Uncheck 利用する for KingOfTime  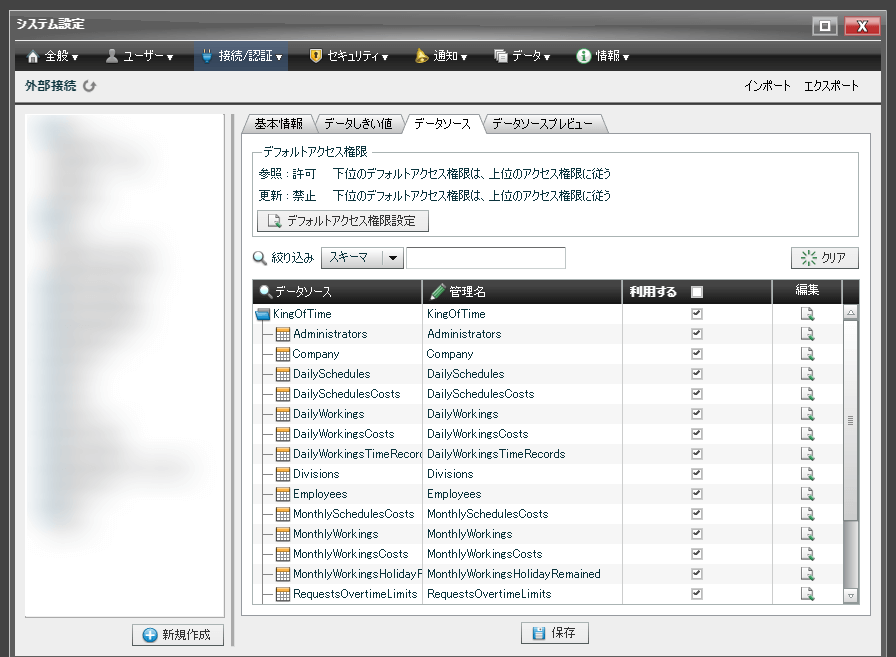697,314
